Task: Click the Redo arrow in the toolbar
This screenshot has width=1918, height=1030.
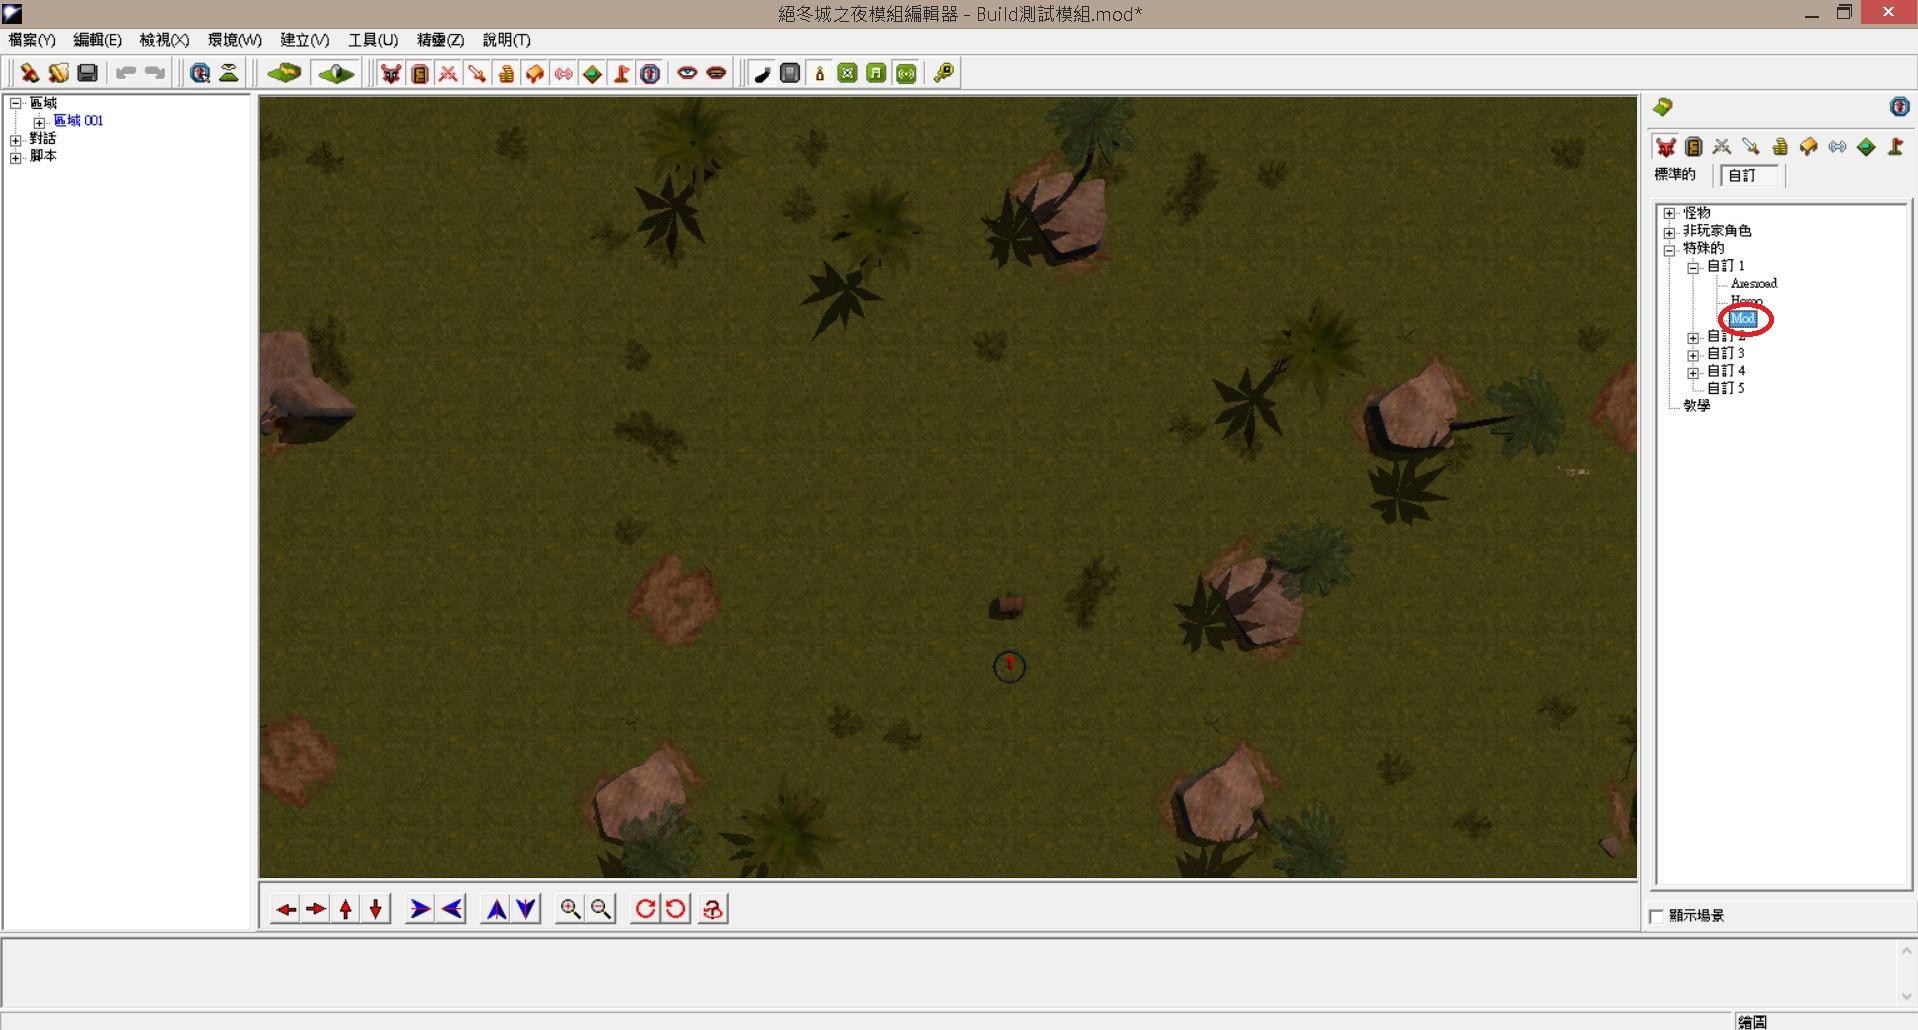Action: (155, 73)
